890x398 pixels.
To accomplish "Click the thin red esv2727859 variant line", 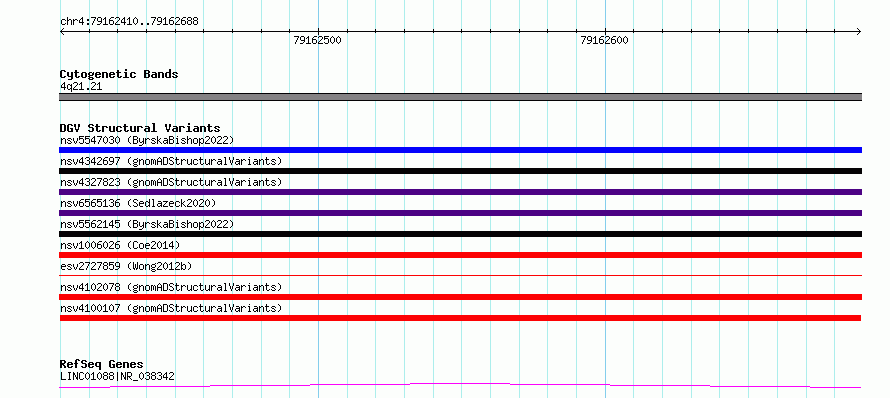I will point(460,275).
